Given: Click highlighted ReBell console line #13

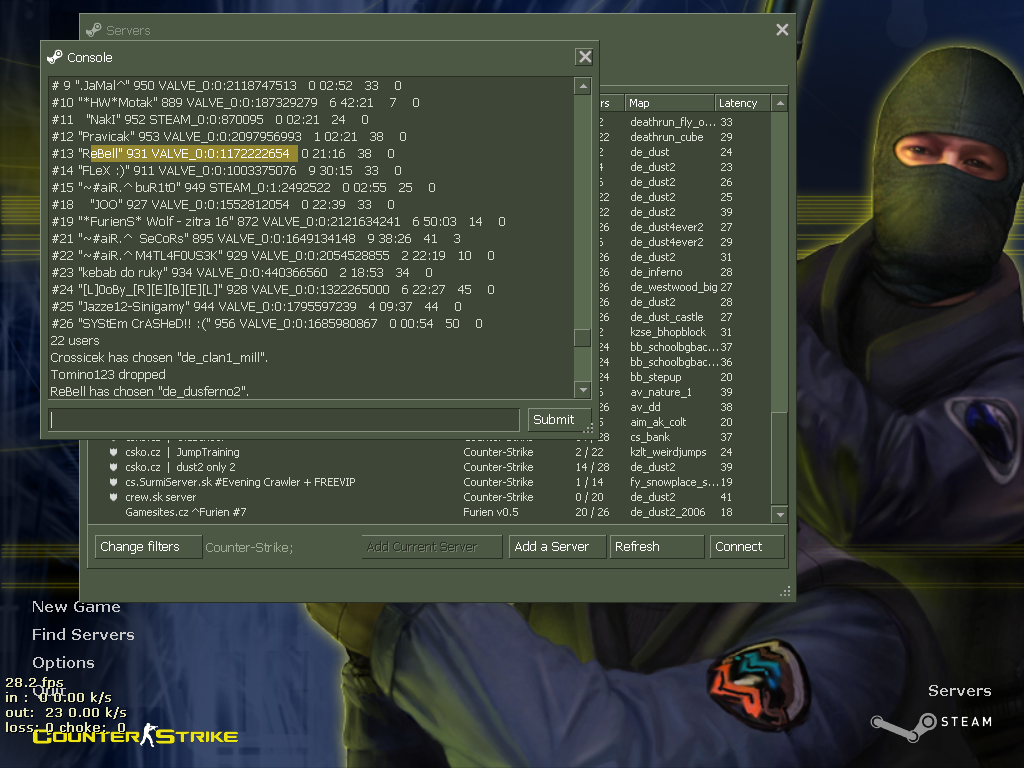Looking at the screenshot, I should click(x=223, y=153).
